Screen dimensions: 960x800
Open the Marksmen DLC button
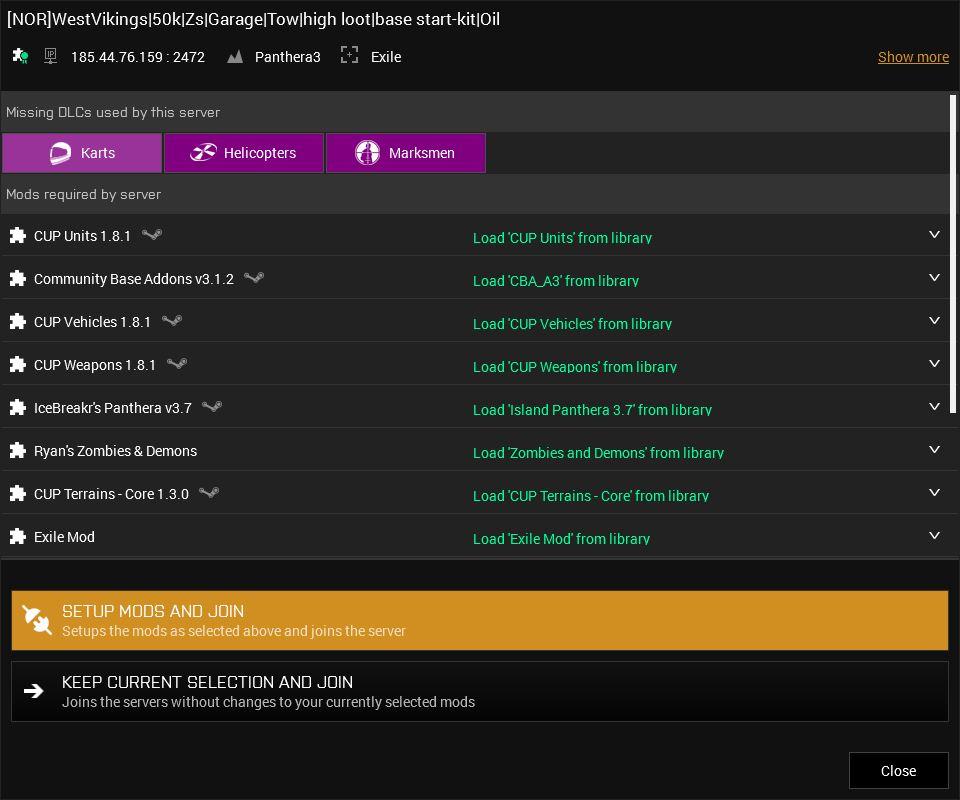pos(406,153)
